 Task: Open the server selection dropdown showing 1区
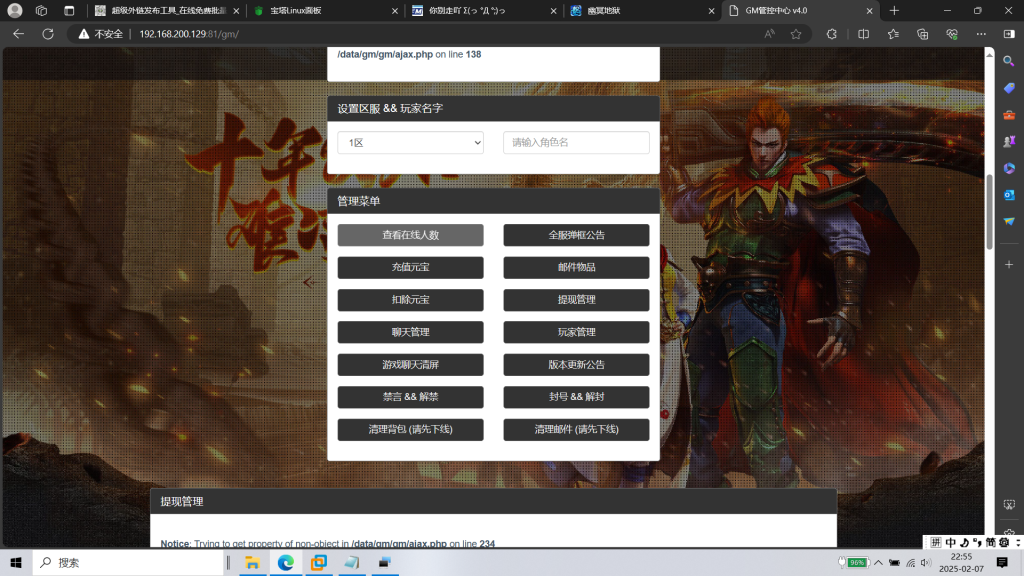click(x=410, y=142)
